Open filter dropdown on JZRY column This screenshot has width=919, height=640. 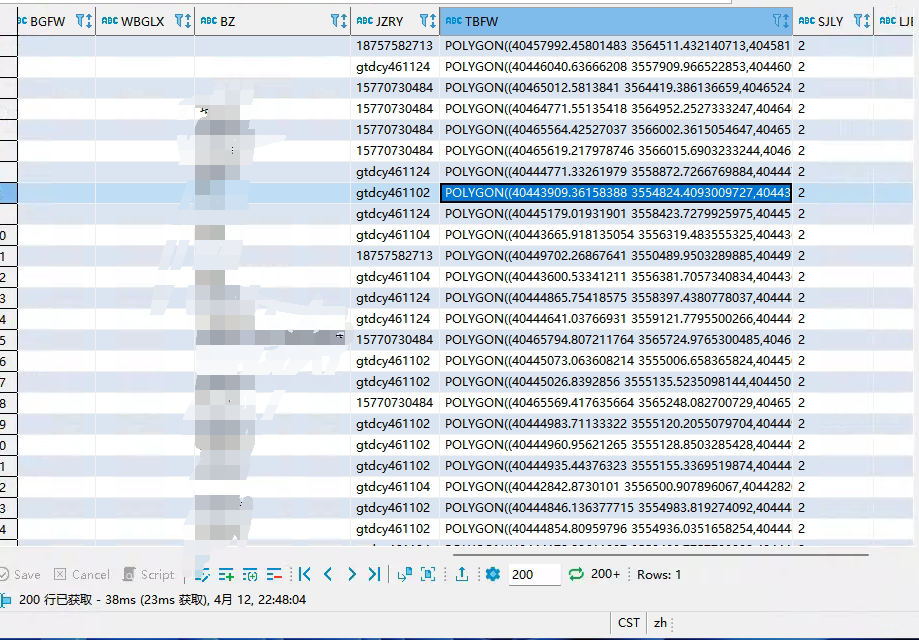427,21
